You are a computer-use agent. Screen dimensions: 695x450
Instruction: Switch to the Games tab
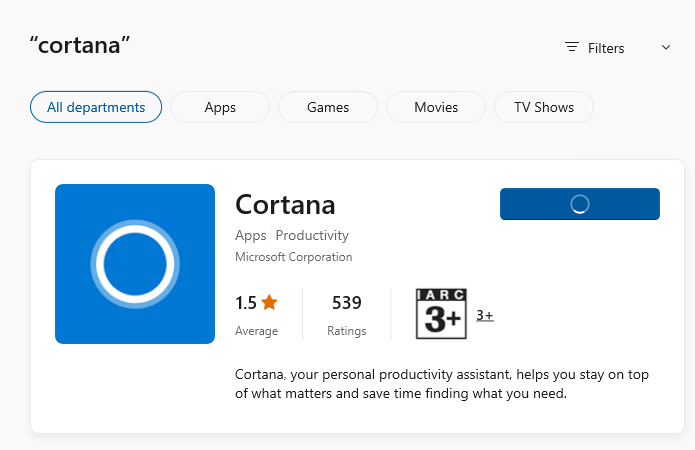[x=328, y=107]
